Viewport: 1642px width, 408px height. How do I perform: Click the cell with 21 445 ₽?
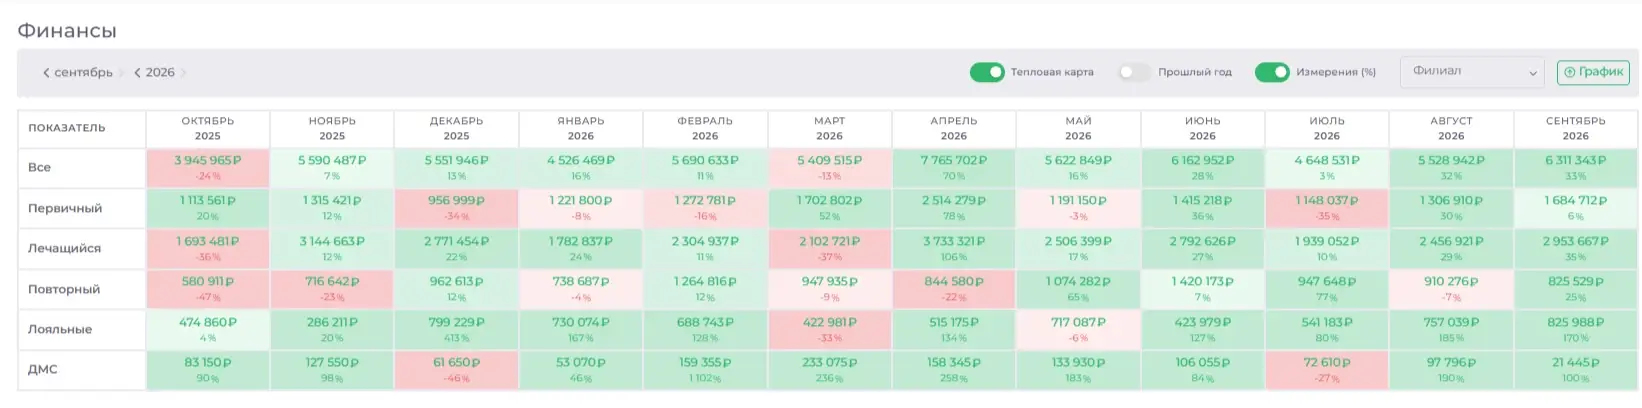point(1576,370)
